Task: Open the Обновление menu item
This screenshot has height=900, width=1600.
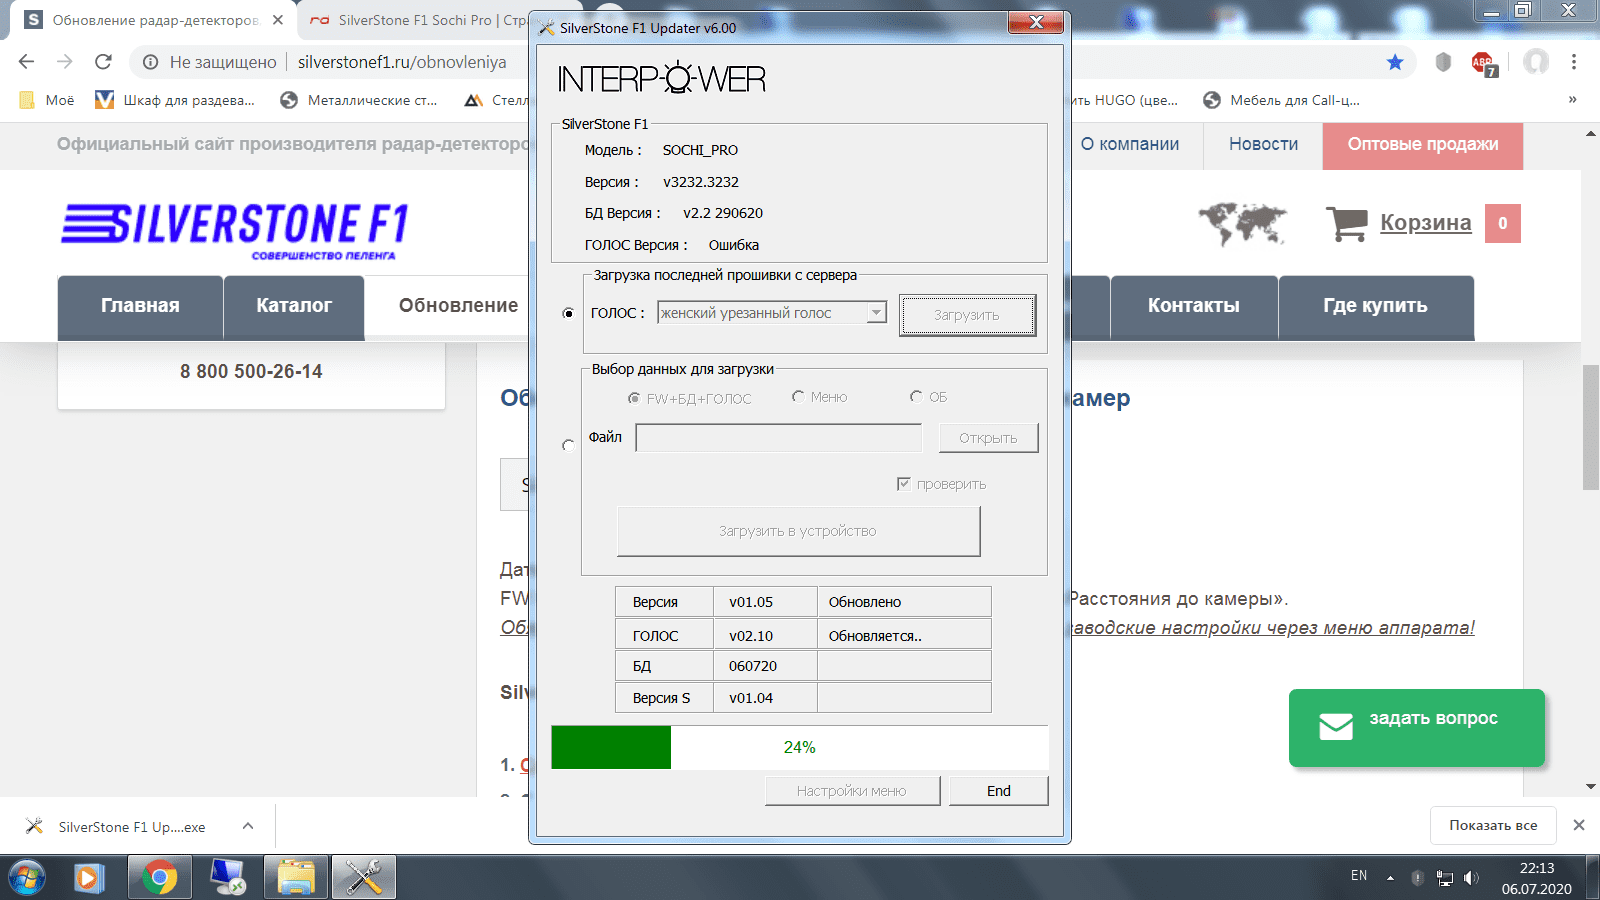Action: pos(458,306)
